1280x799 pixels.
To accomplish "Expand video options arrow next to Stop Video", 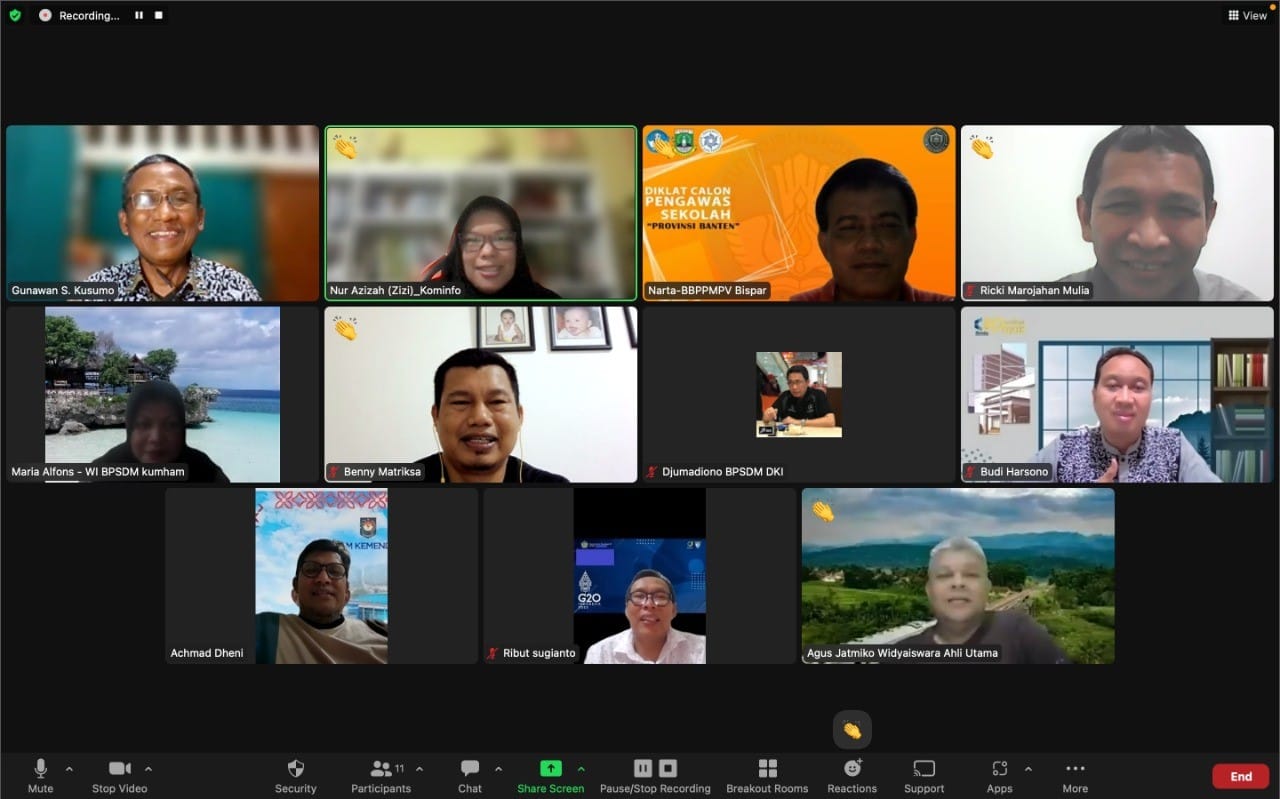I will 148,769.
